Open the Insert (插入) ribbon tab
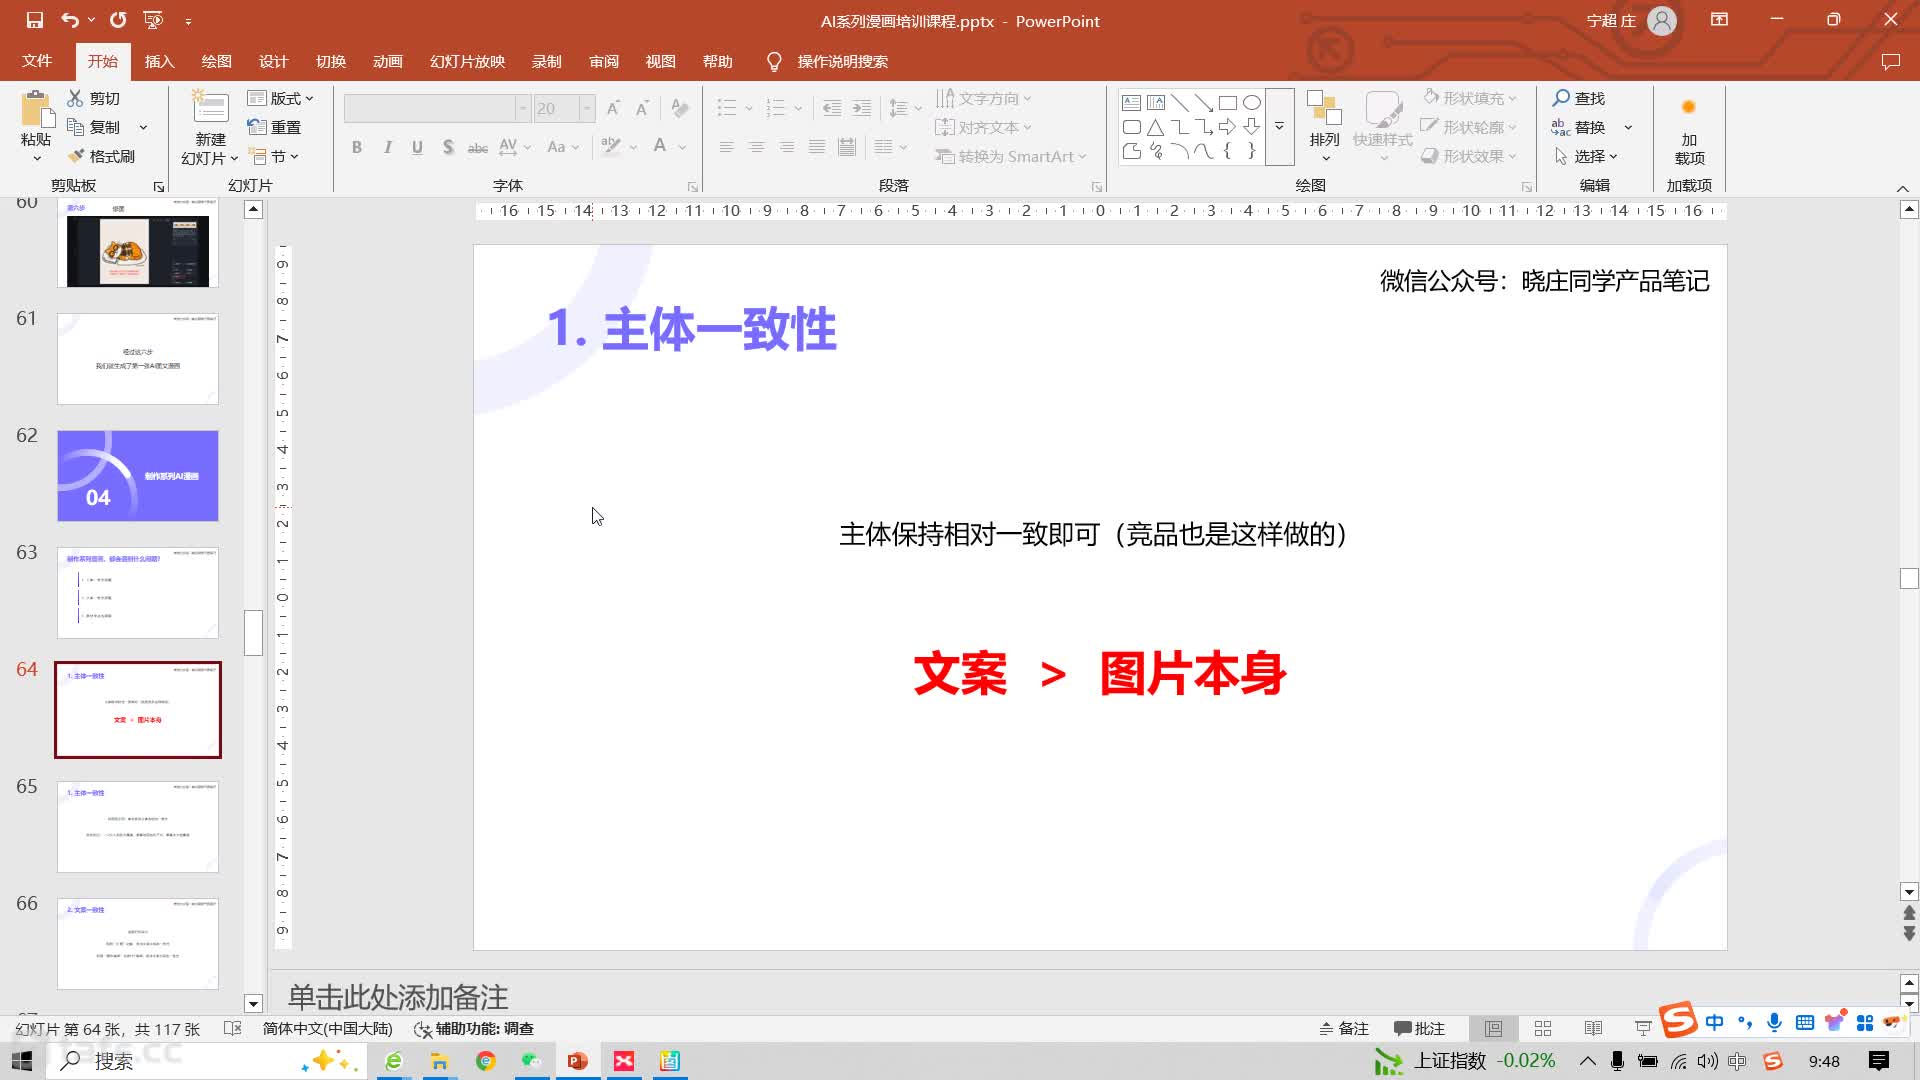The image size is (1920, 1080). tap(159, 62)
